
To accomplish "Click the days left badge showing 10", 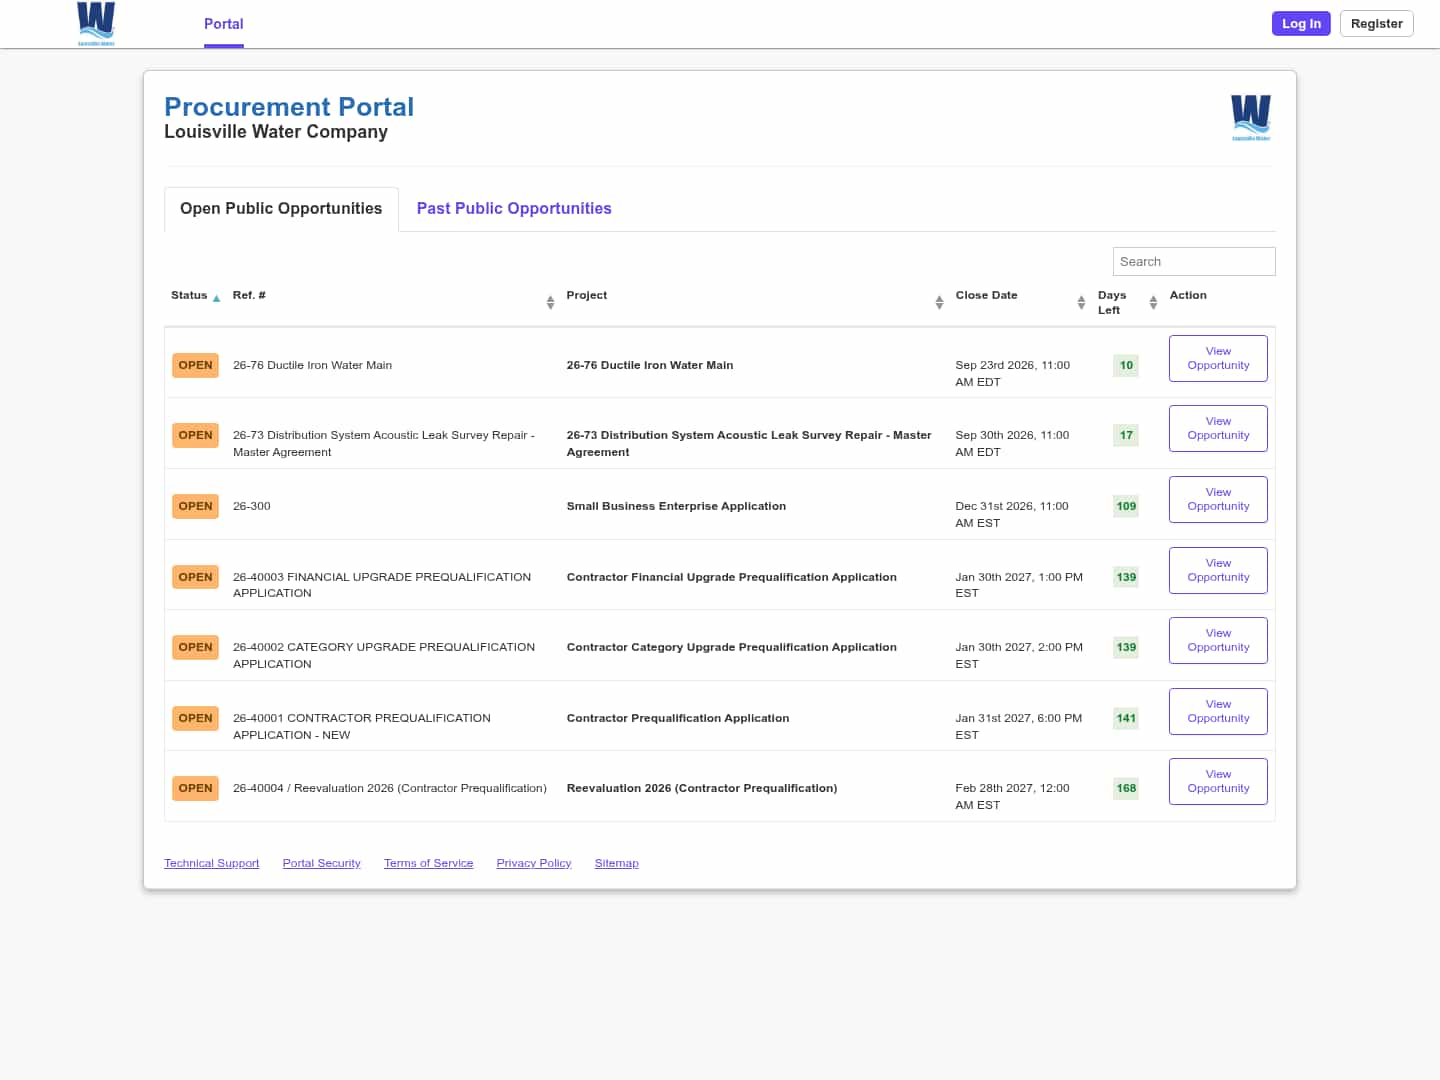I will (1126, 365).
